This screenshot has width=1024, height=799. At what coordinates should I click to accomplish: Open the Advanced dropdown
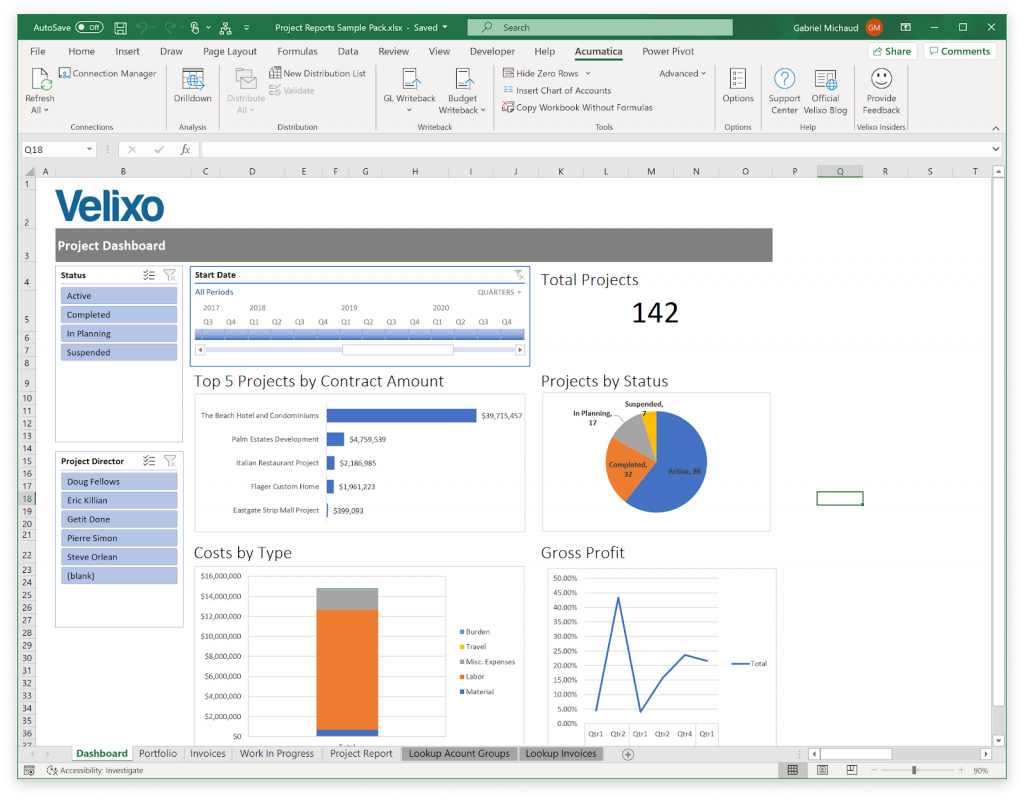tap(682, 73)
